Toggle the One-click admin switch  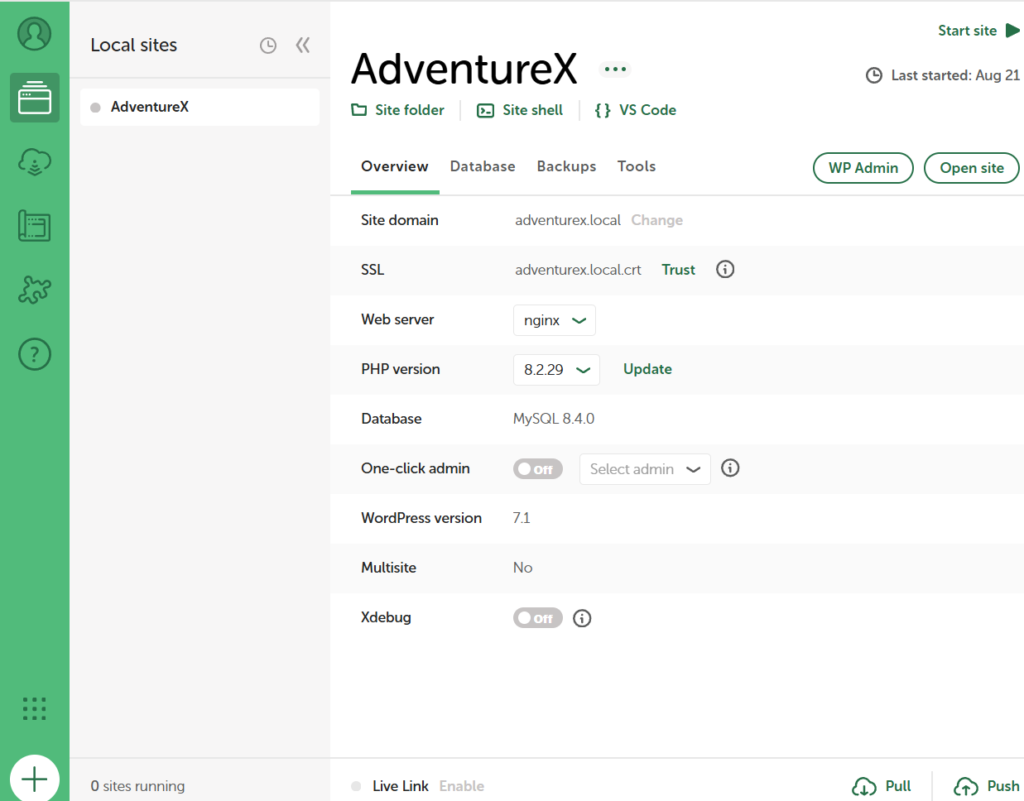(537, 469)
